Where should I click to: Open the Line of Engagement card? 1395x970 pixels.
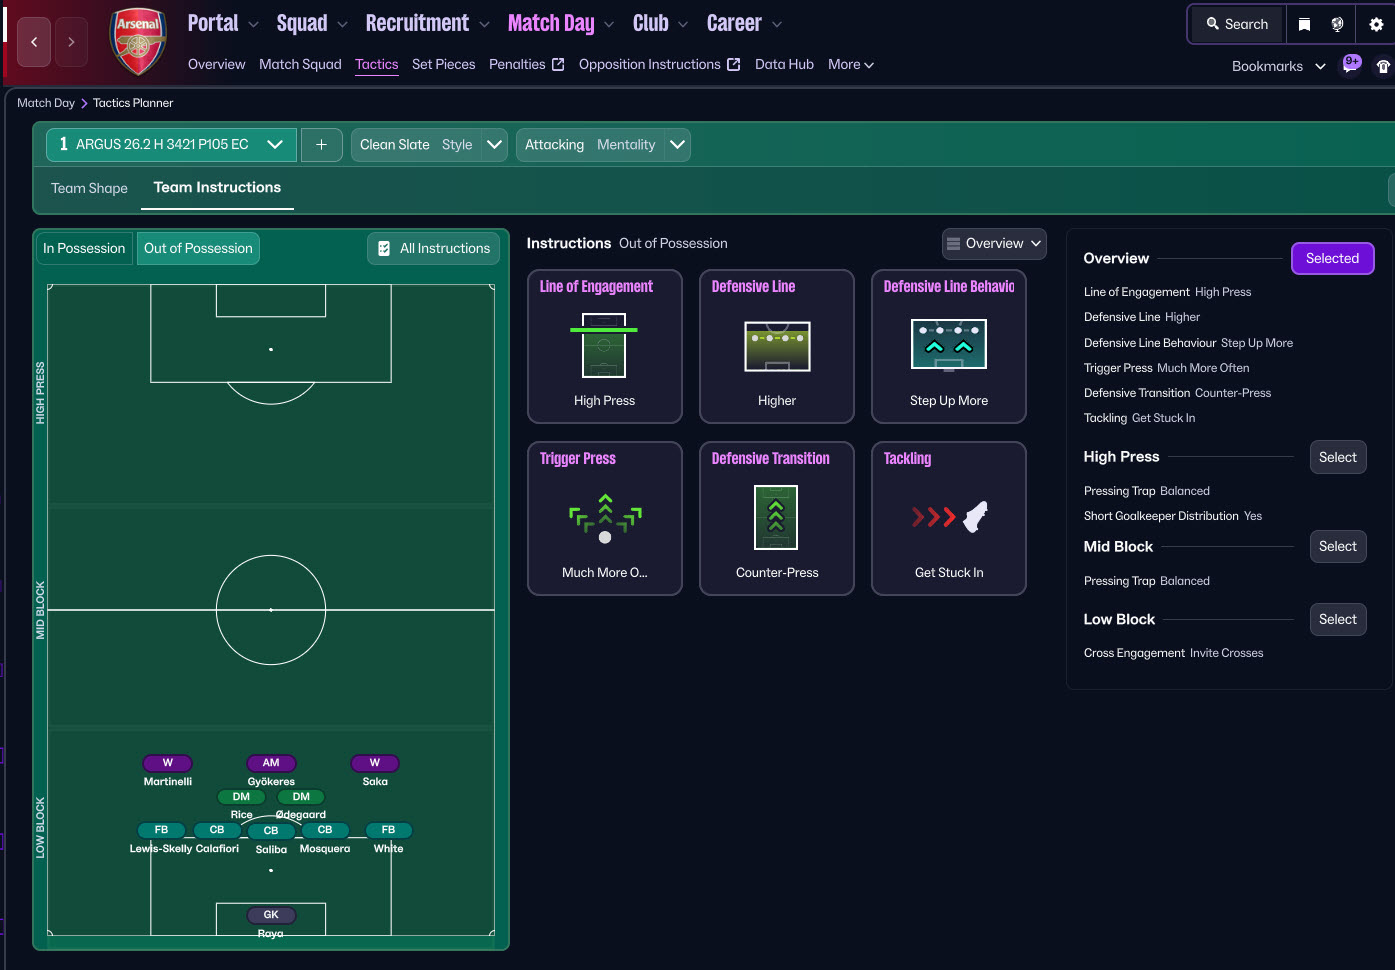coord(604,346)
